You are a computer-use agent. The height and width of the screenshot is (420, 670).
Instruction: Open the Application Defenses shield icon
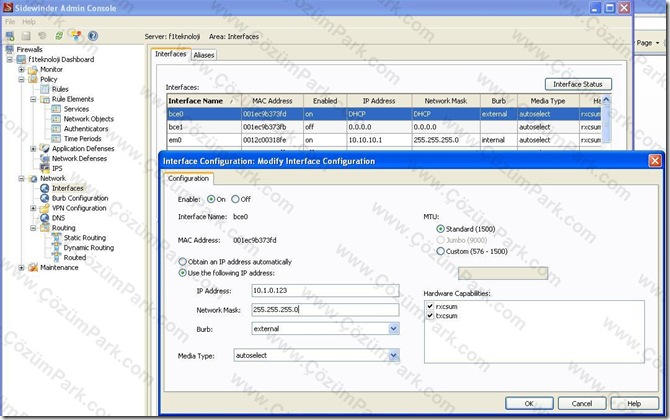pyautogui.click(x=44, y=148)
